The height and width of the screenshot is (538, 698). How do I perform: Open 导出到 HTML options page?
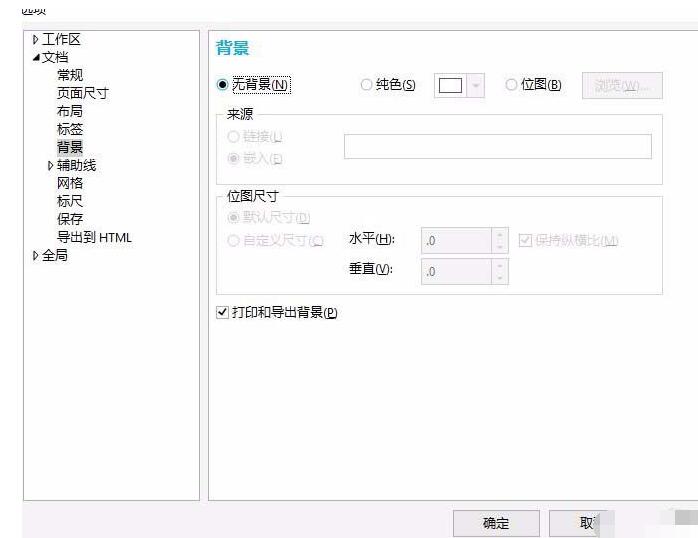click(x=94, y=237)
